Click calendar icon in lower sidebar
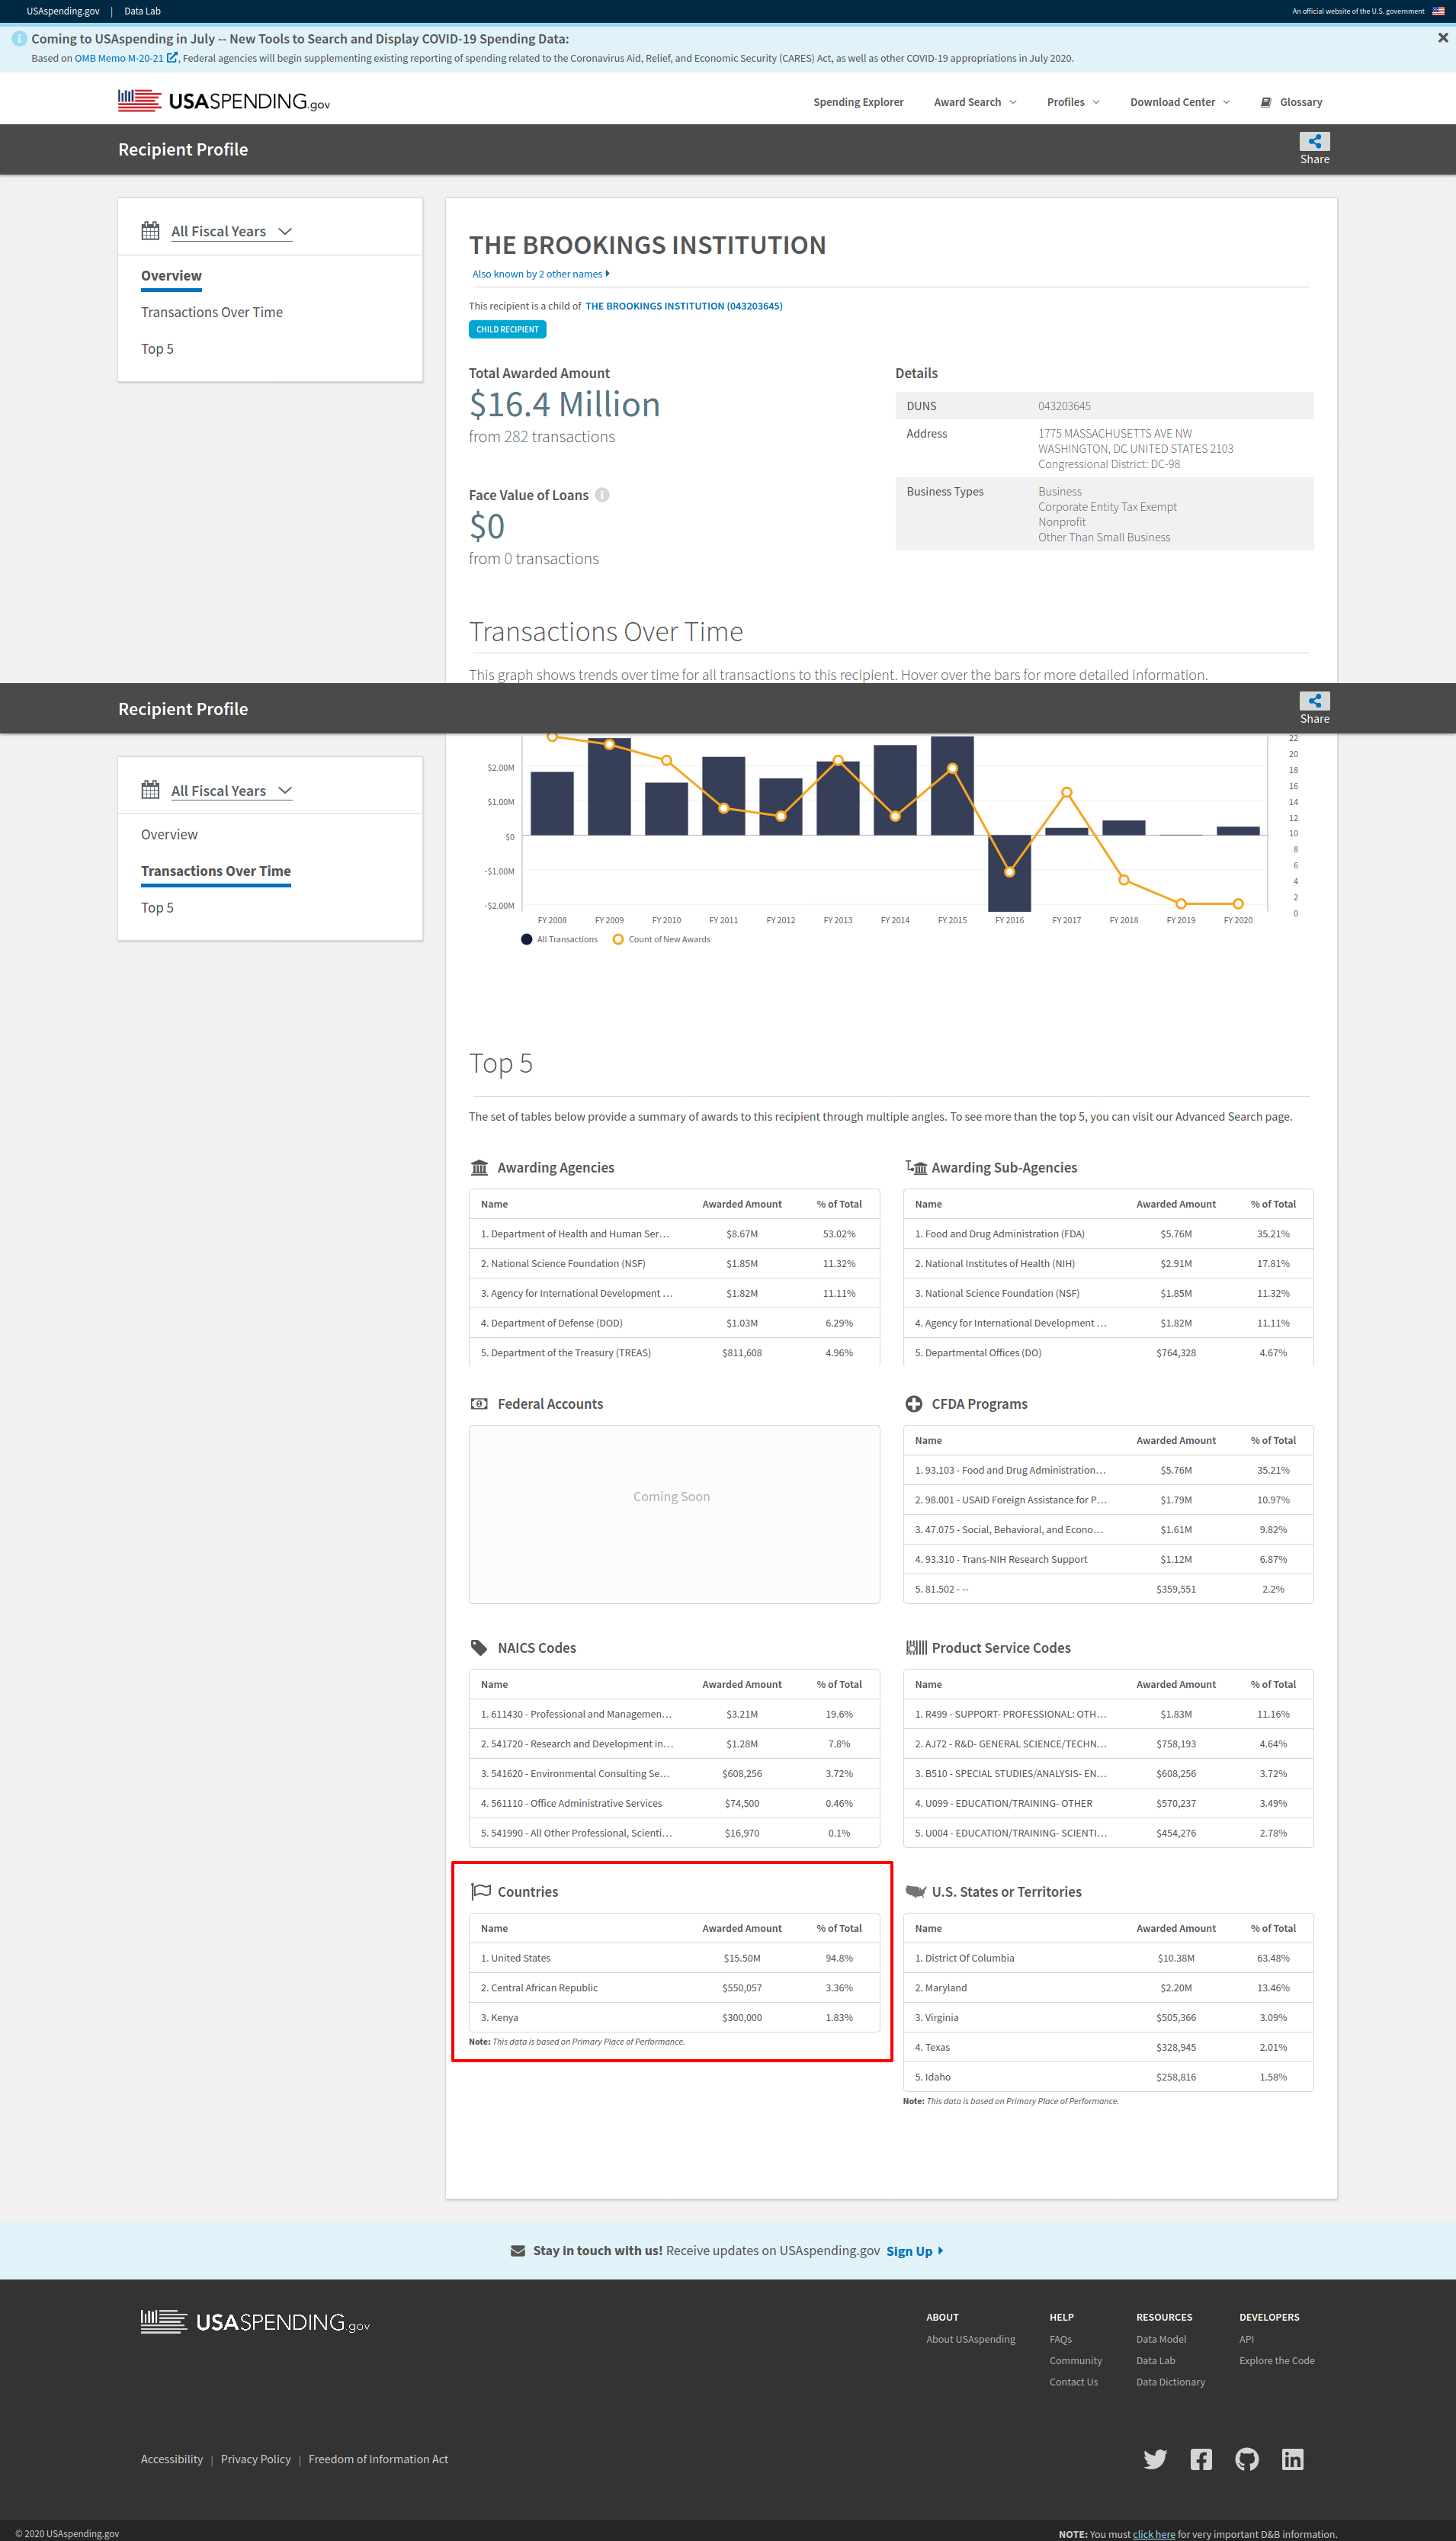This screenshot has height=2541, width=1456. point(150,790)
